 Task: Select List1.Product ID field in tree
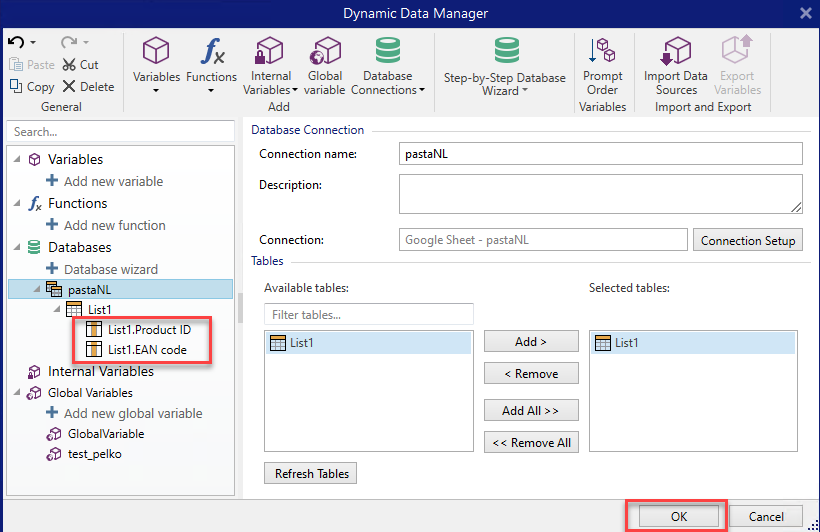tap(148, 329)
